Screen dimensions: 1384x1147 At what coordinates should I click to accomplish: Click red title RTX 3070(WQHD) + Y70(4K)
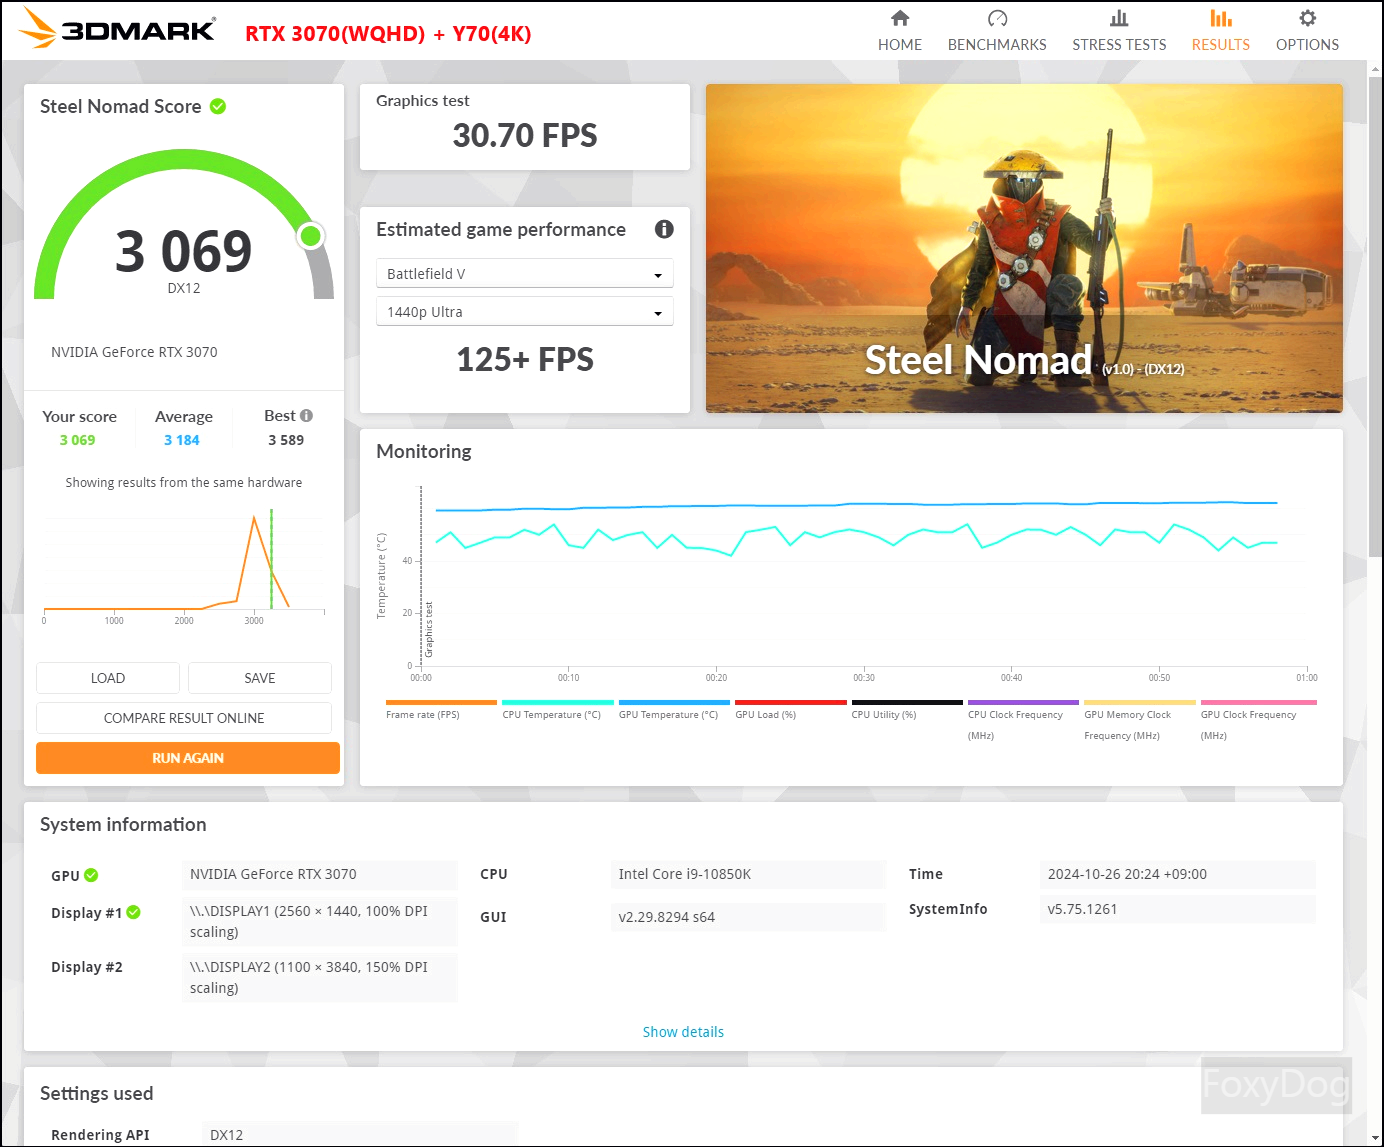[388, 33]
